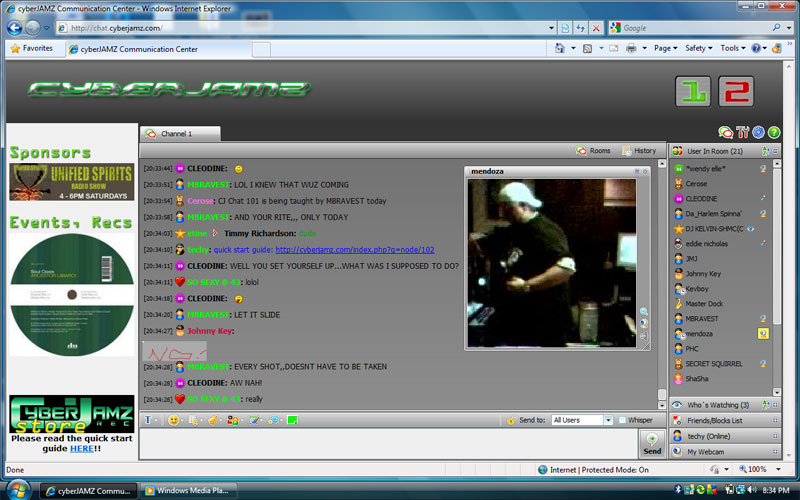Click the IE stop loading button

pos(595,28)
